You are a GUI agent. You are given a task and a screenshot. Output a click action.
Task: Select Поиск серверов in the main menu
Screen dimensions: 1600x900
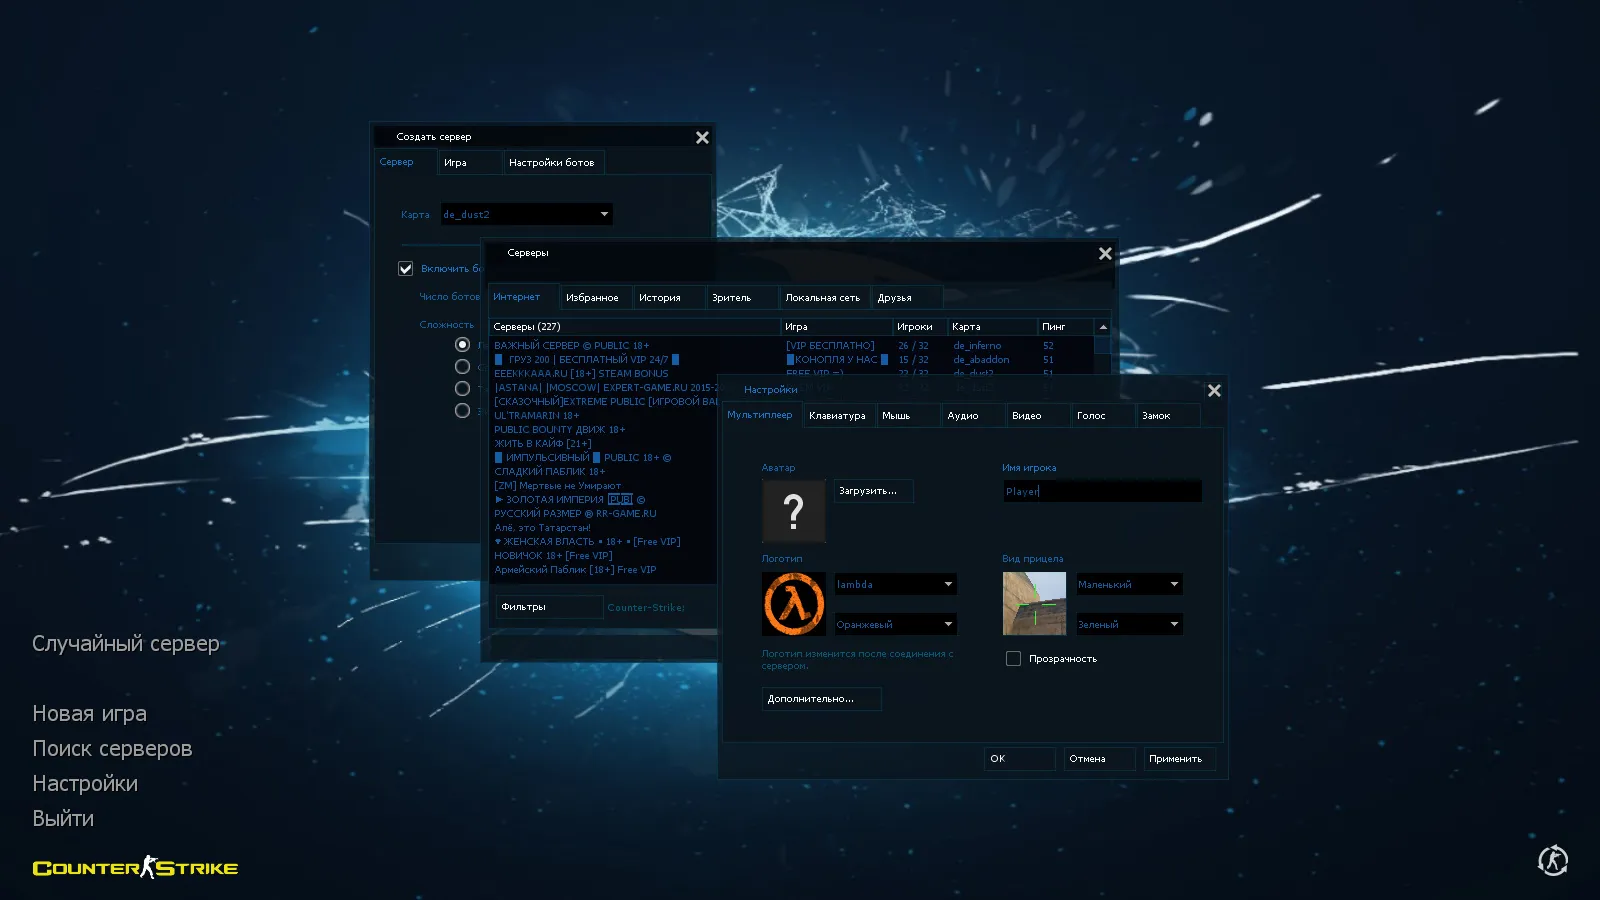[x=111, y=748]
